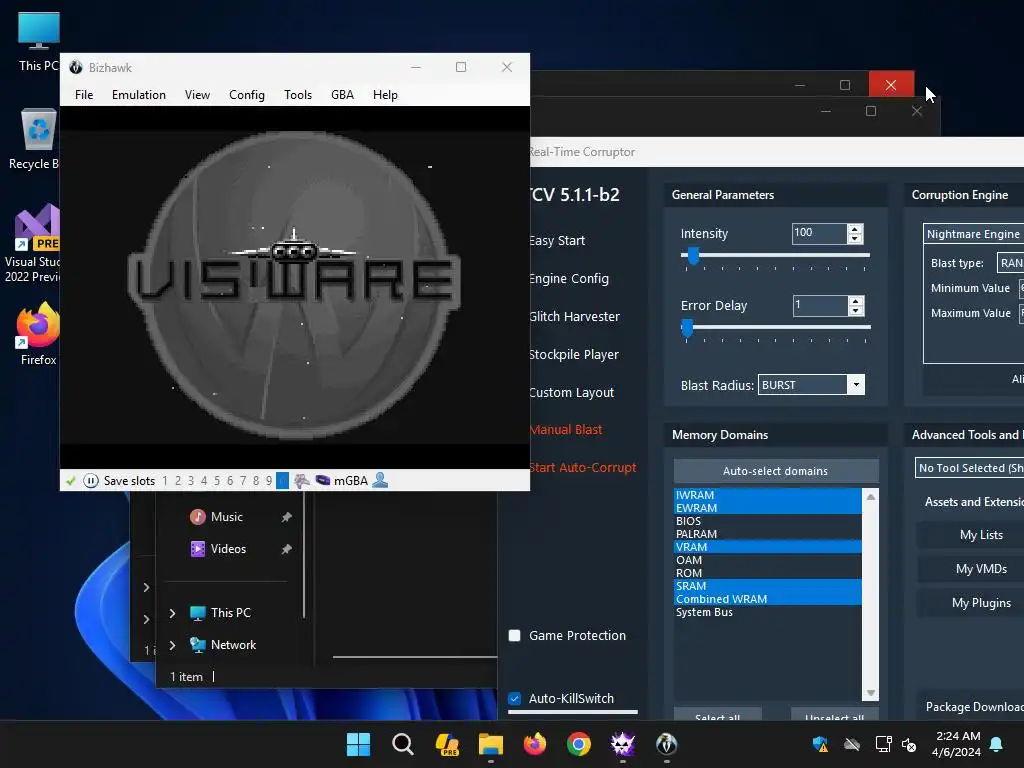Click the Intensity value field
This screenshot has height=768, width=1024.
coord(820,233)
